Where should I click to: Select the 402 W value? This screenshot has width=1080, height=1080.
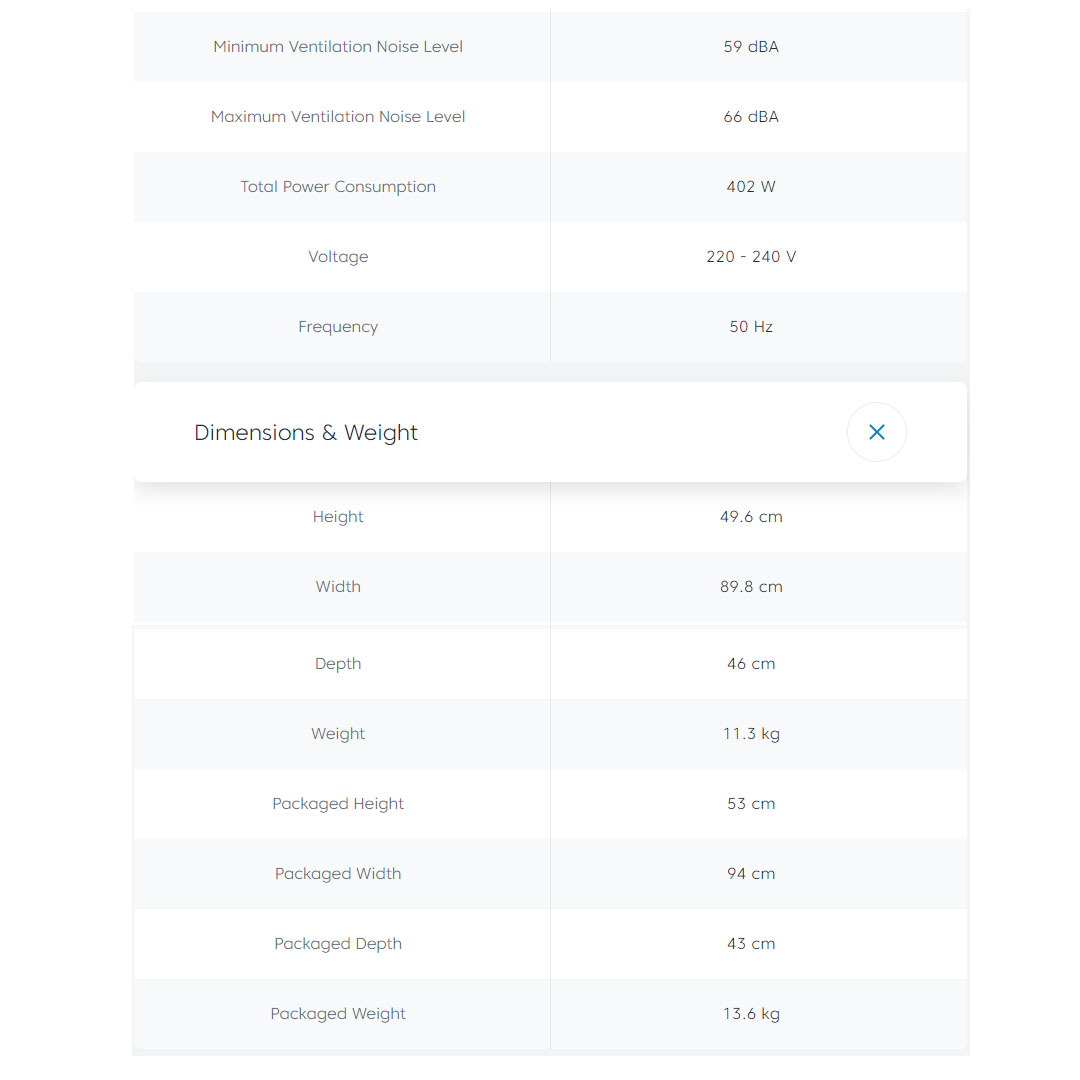tap(751, 187)
